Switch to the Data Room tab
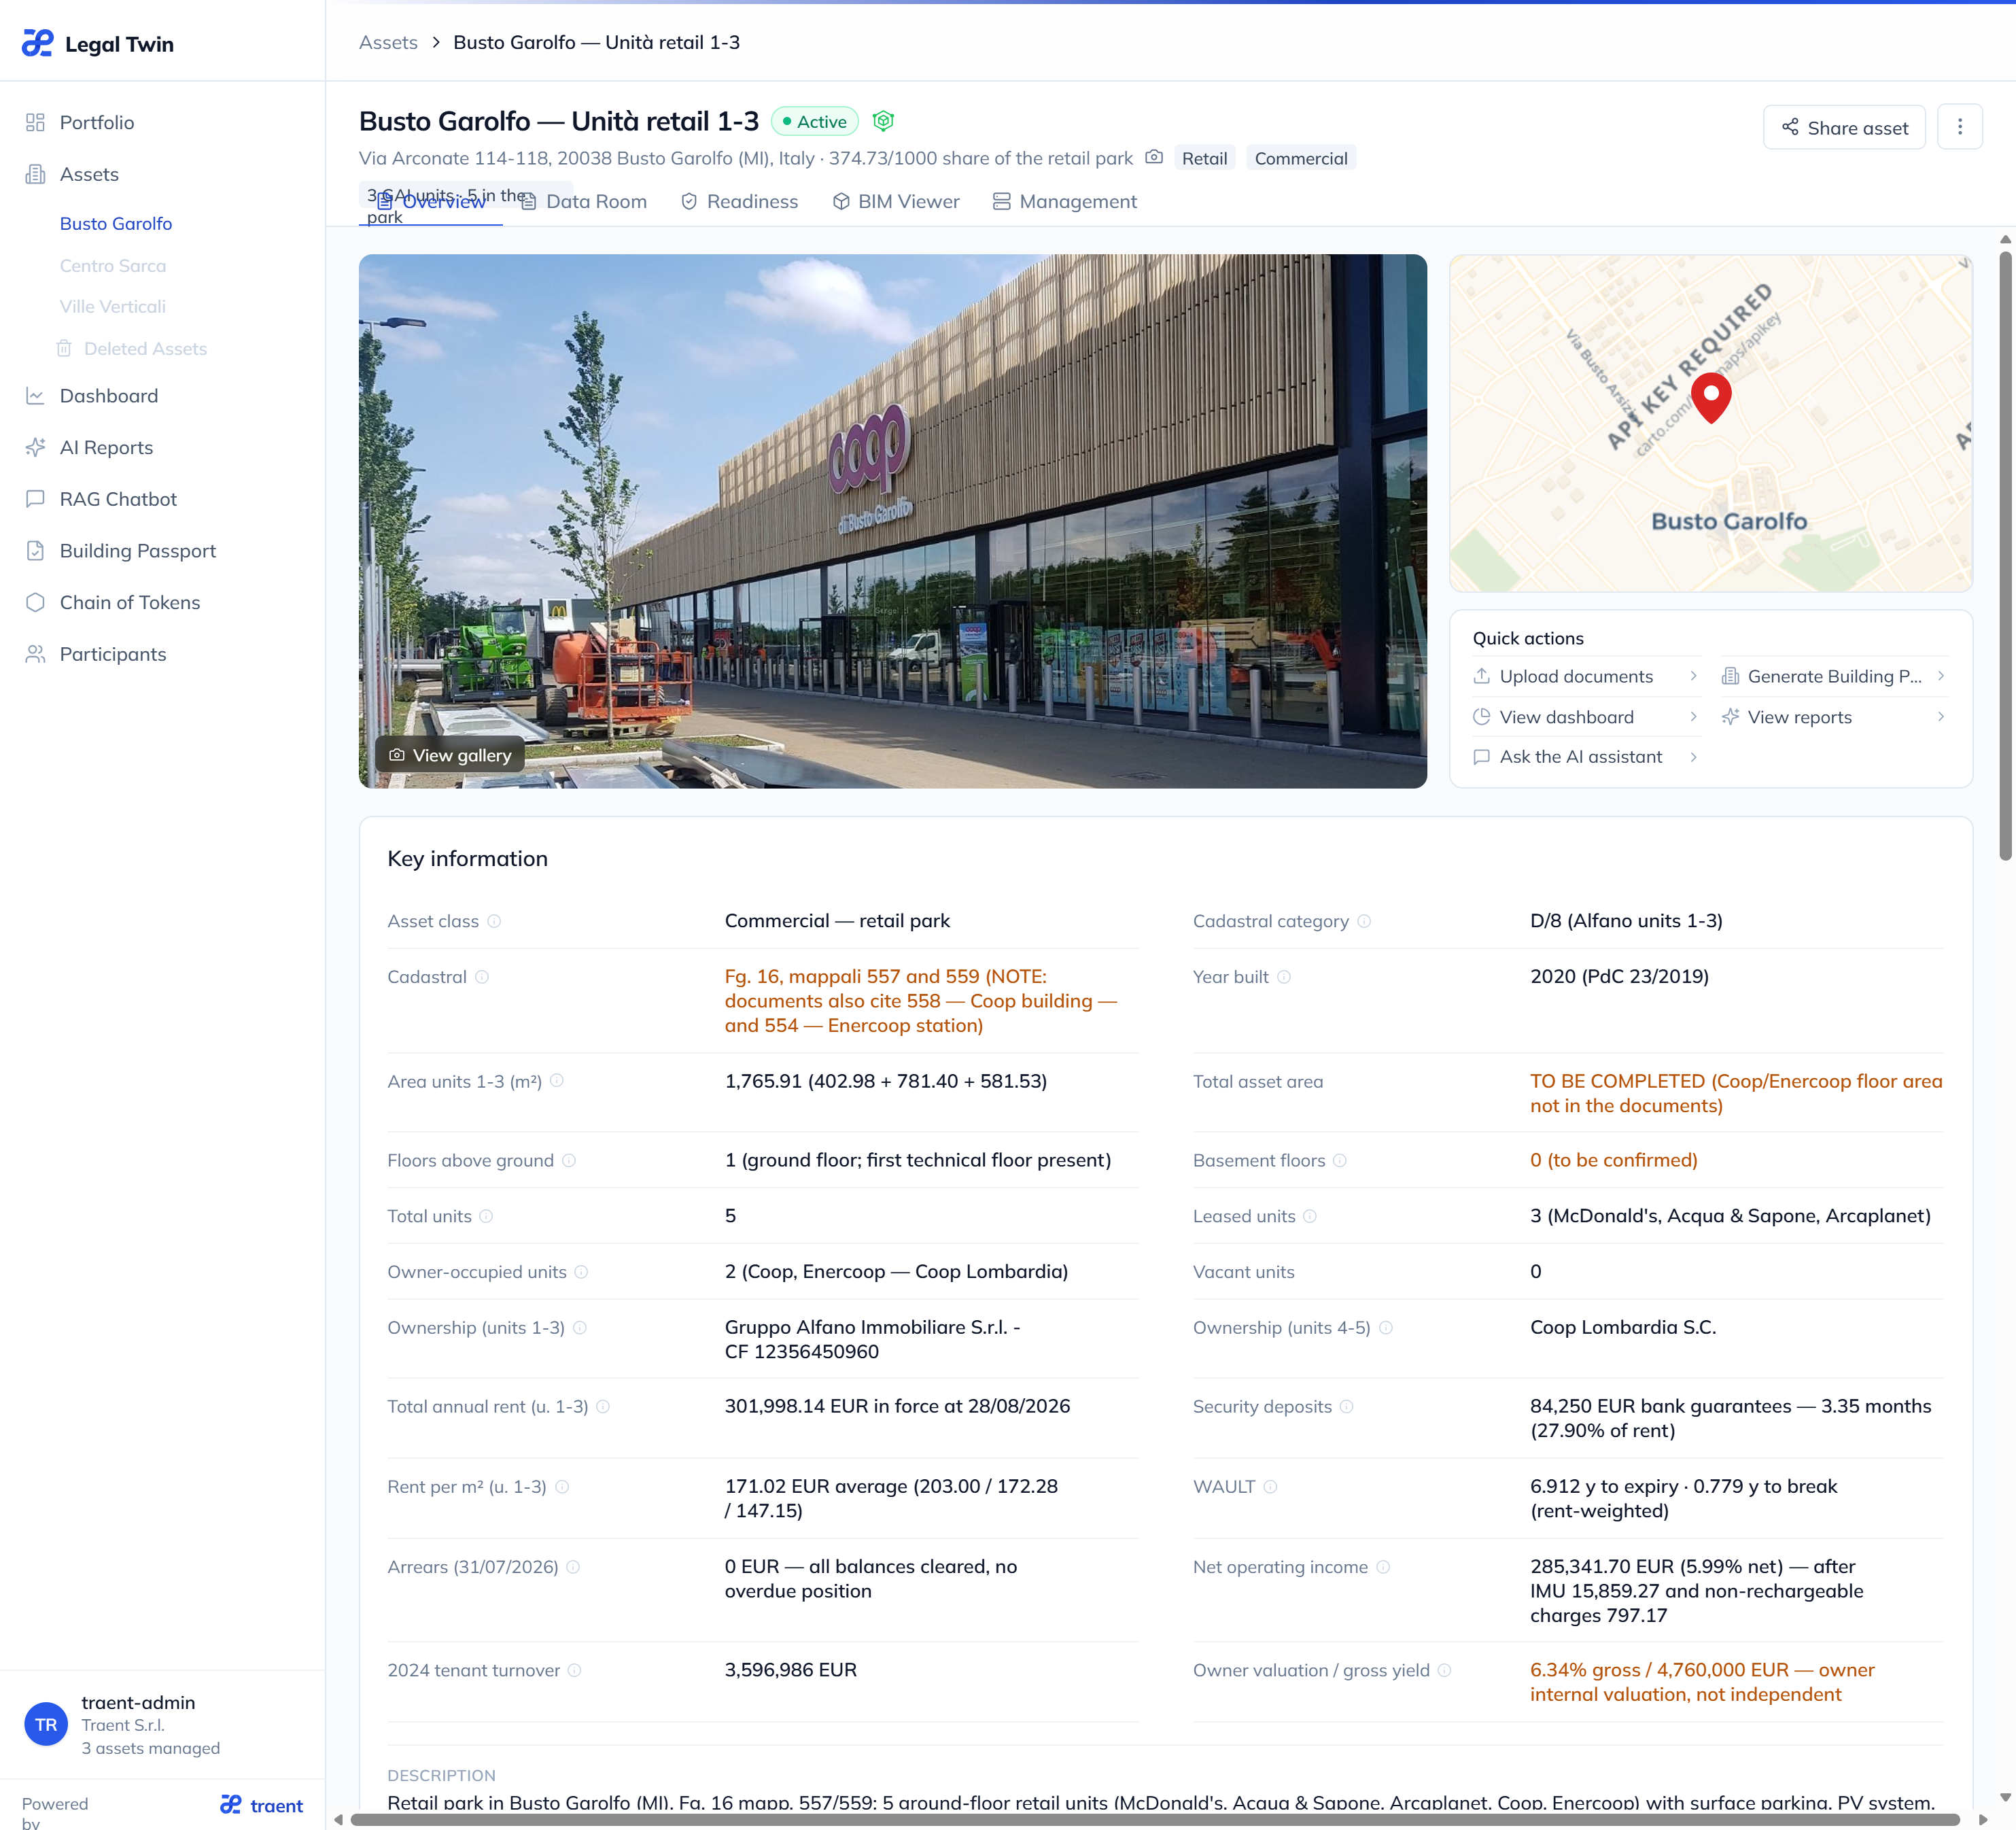This screenshot has width=2016, height=1830. [584, 201]
